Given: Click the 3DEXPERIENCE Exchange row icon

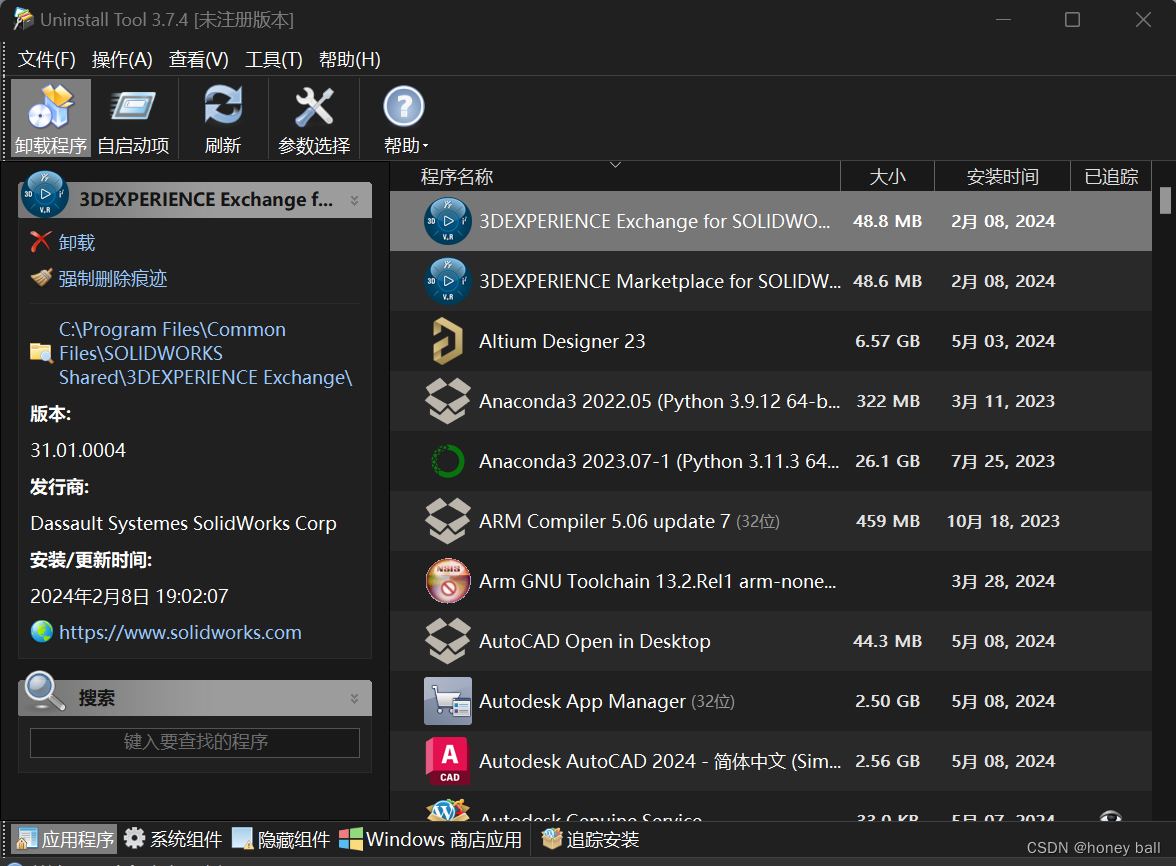Looking at the screenshot, I should (x=448, y=220).
